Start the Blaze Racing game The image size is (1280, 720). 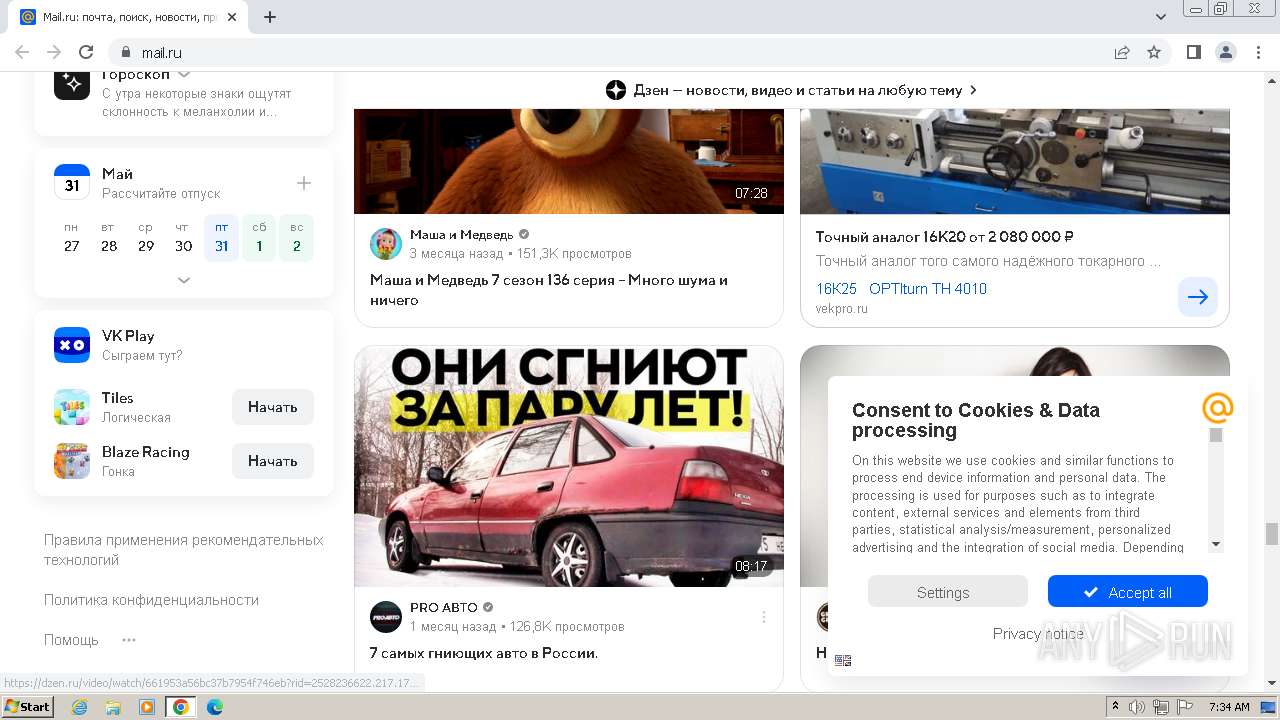coord(273,461)
